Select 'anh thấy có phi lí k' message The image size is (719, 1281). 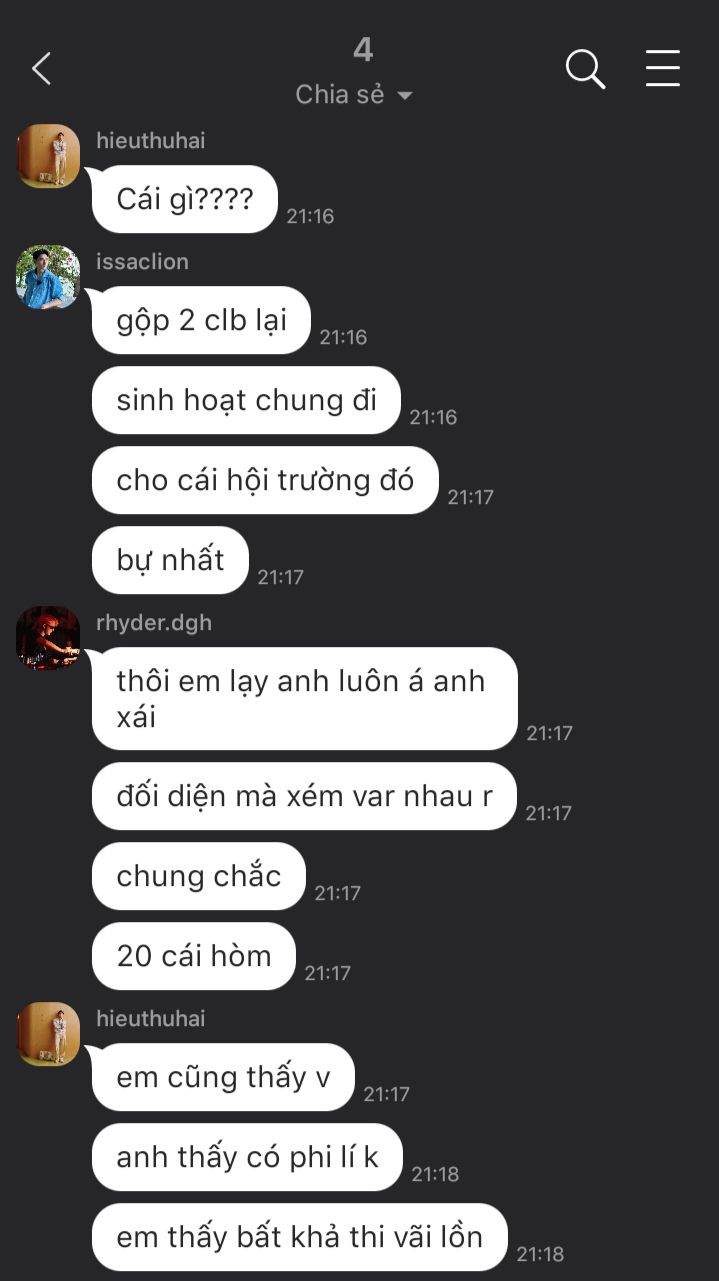[247, 1157]
